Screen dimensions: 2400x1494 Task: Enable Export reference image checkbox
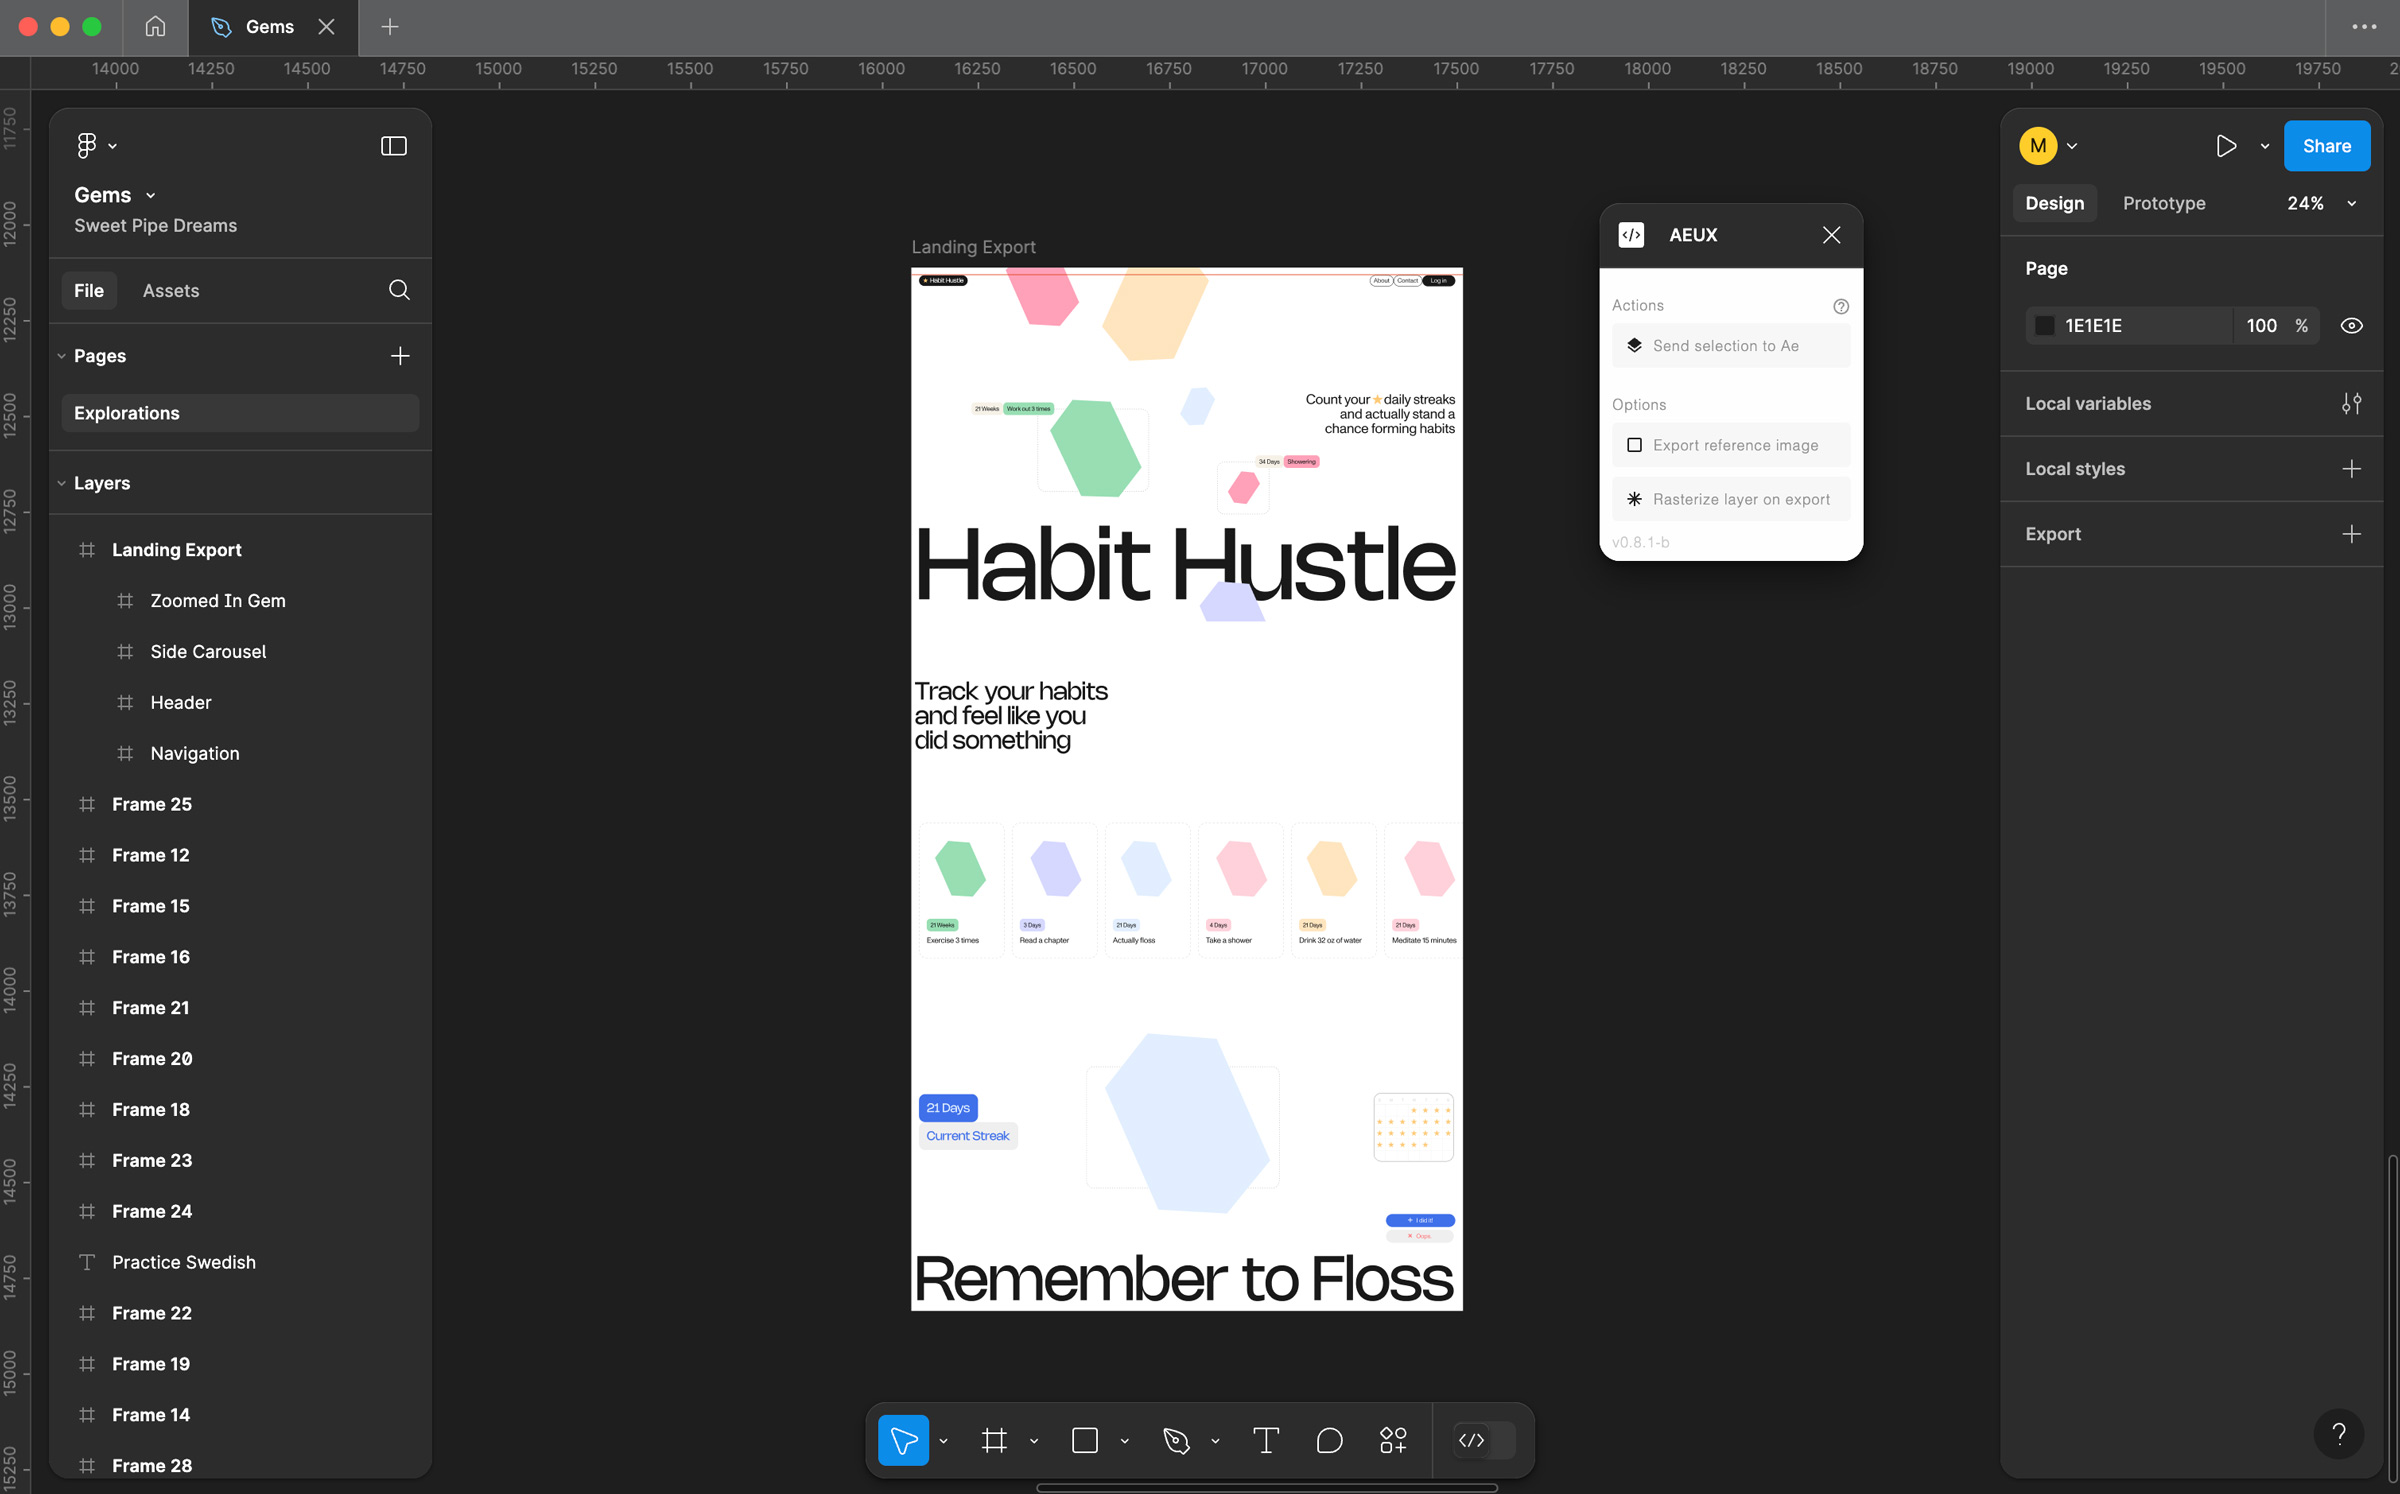click(1635, 445)
